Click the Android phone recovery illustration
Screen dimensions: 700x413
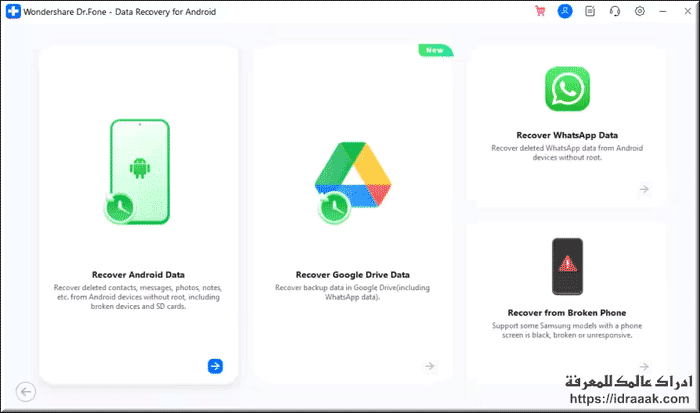click(x=138, y=171)
